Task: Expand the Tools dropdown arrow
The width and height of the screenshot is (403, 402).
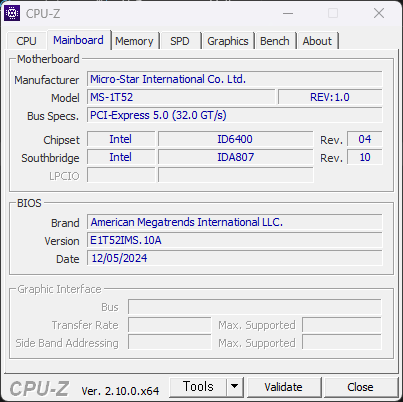Action: 235,387
